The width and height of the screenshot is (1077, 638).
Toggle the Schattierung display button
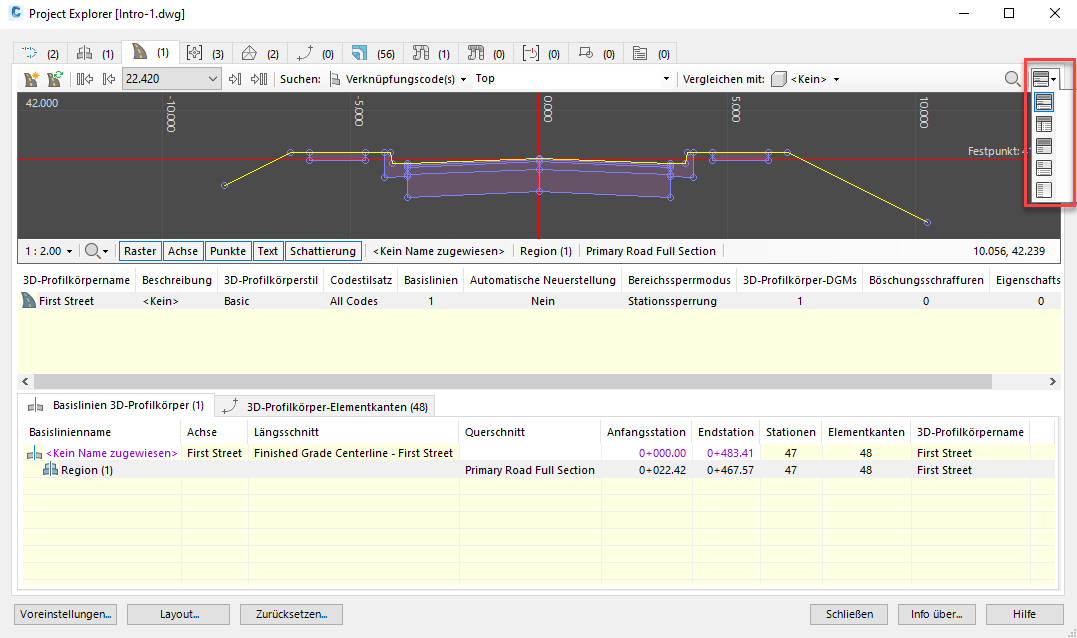point(323,251)
